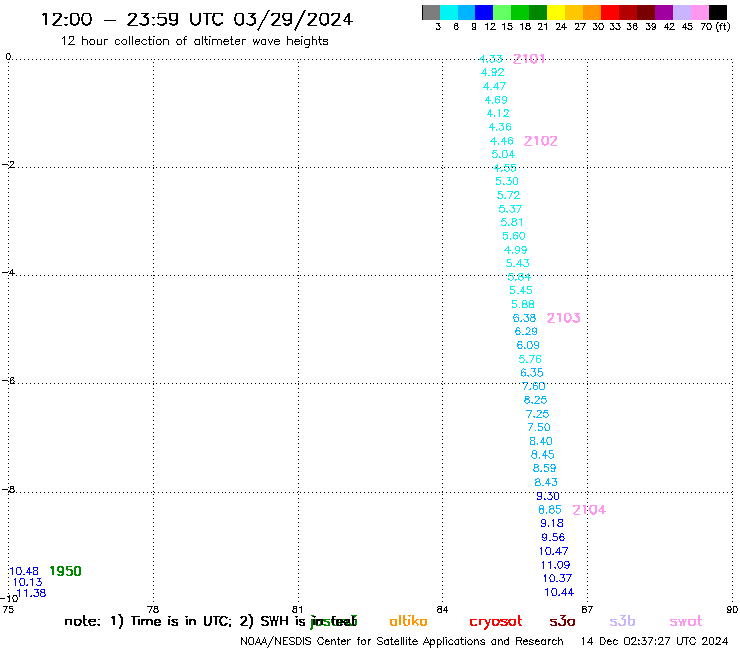The image size is (740, 650).
Task: Click the wave height value '4.12'
Action: (x=498, y=113)
